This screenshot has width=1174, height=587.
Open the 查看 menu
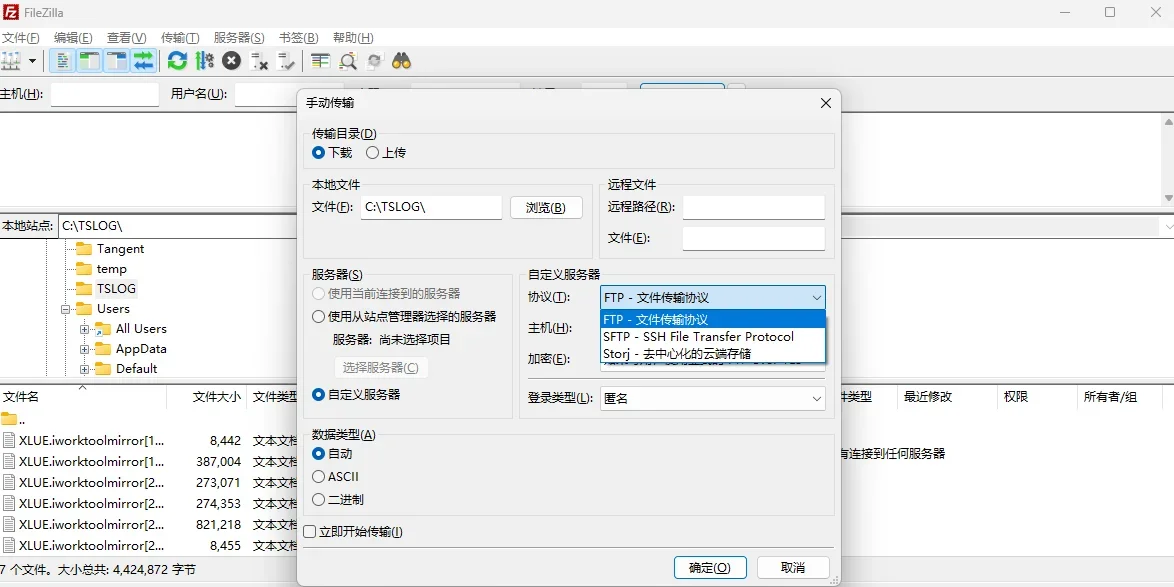[127, 37]
